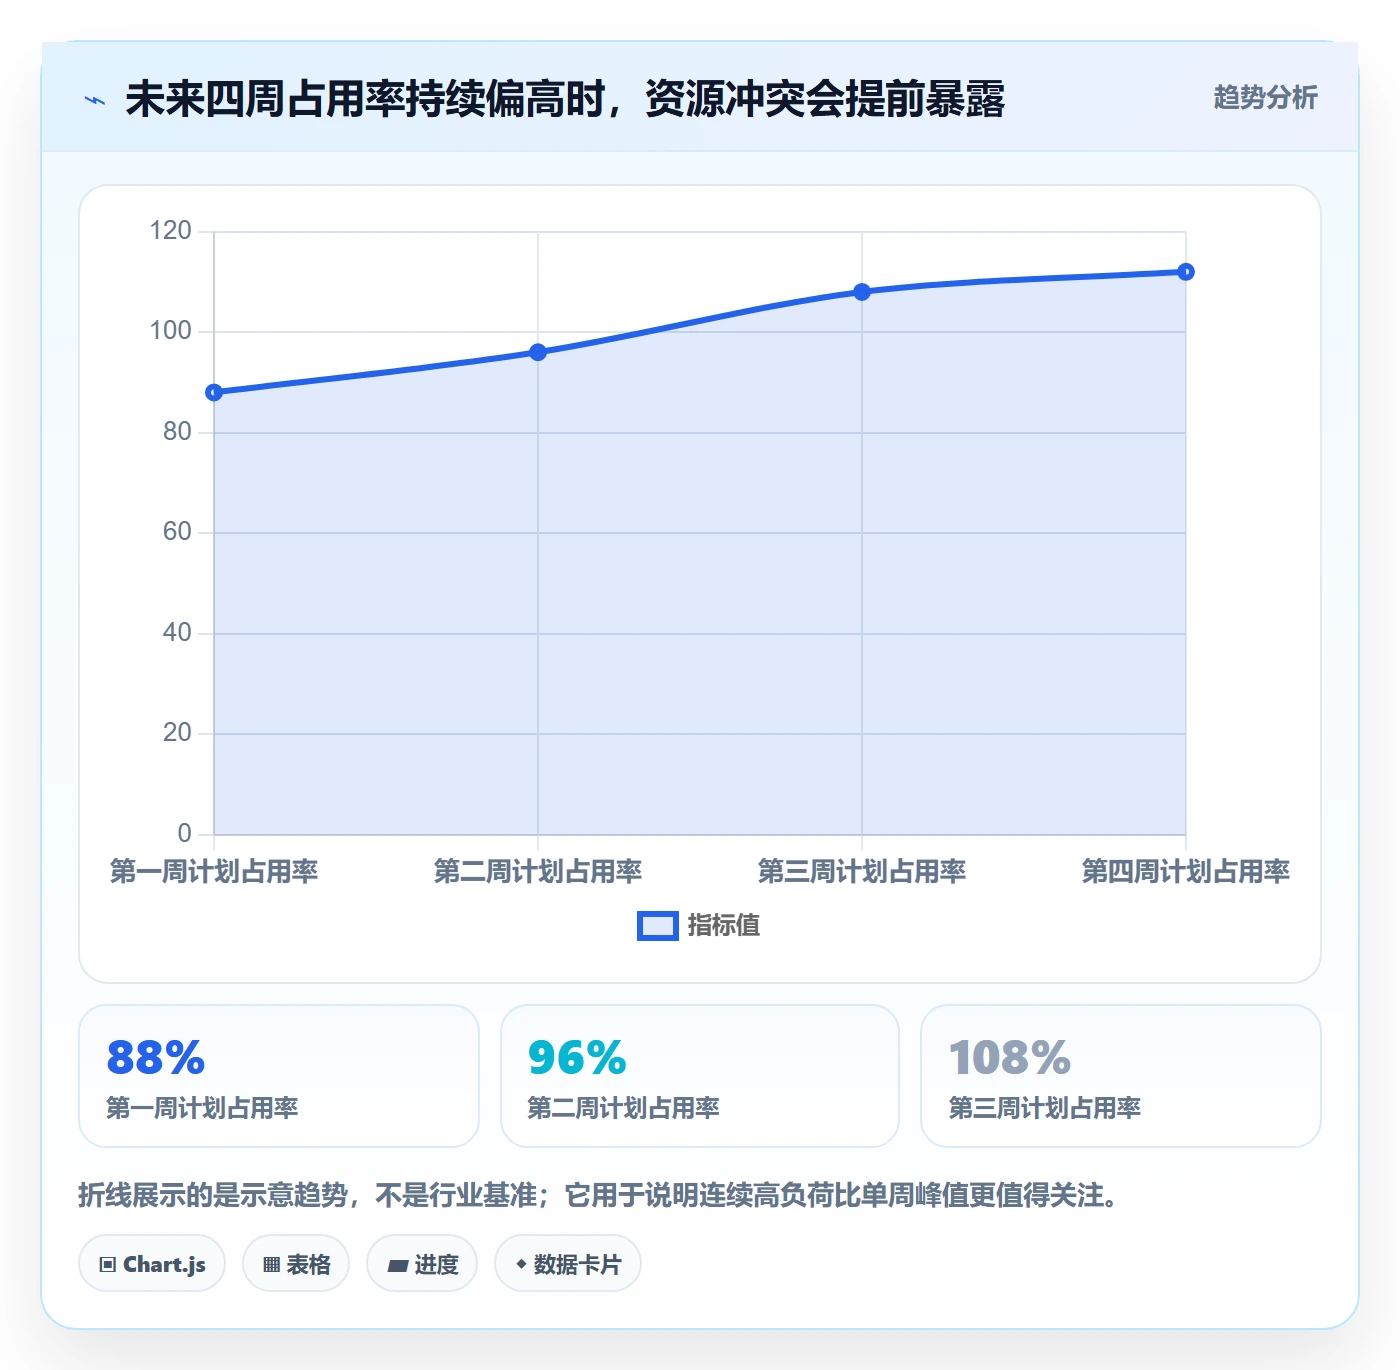Open the 88% 第一周计划占用率 card
1400x1370 pixels.
point(279,1076)
